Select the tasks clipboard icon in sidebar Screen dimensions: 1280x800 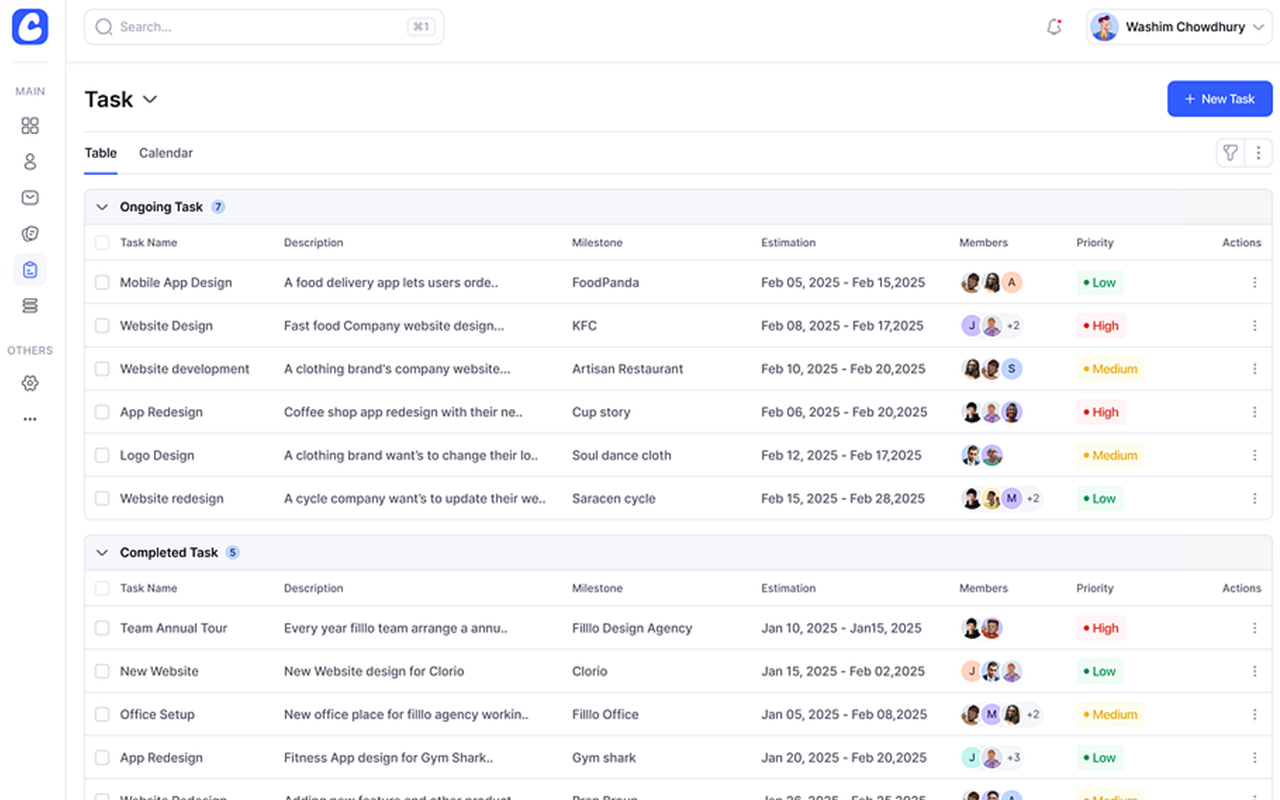30,269
